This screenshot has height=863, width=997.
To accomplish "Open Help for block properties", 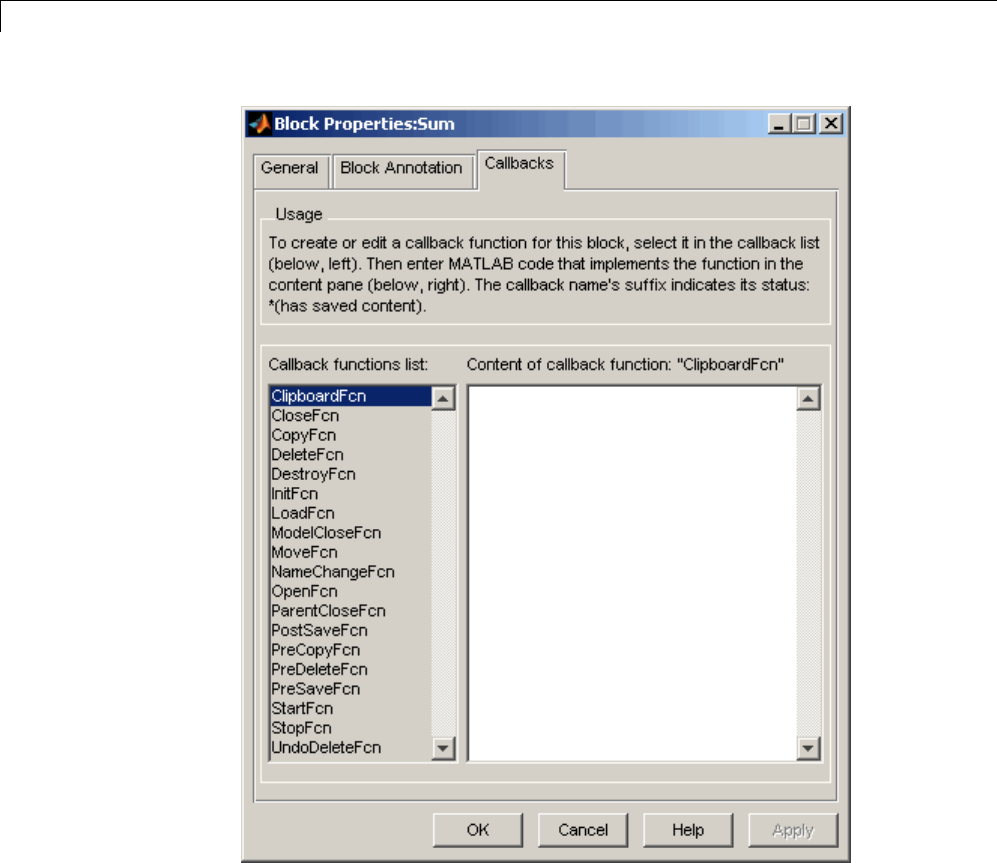I will pos(688,830).
